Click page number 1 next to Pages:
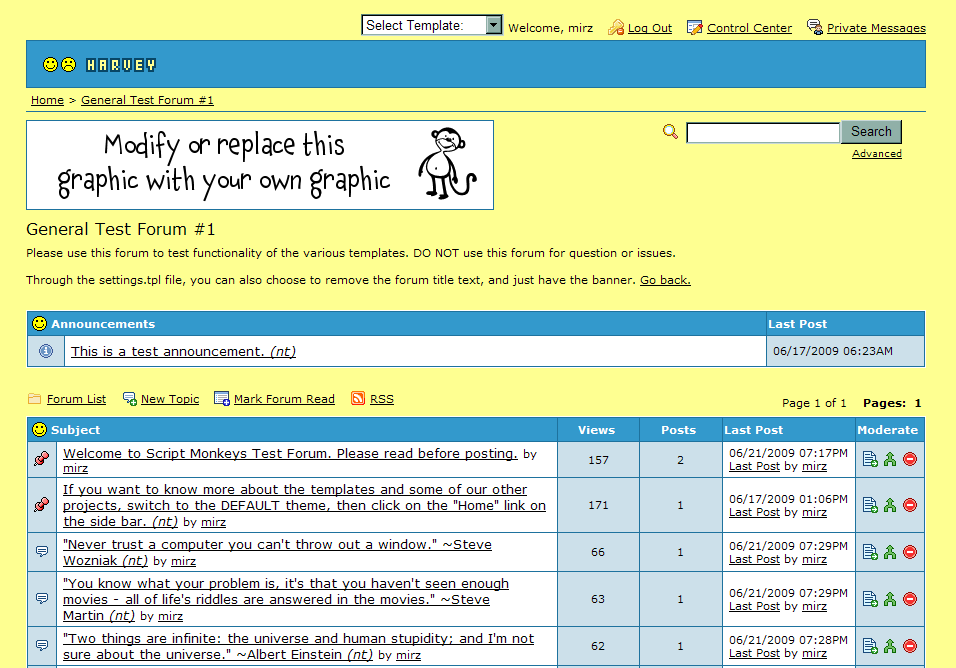The width and height of the screenshot is (956, 668). click(918, 403)
